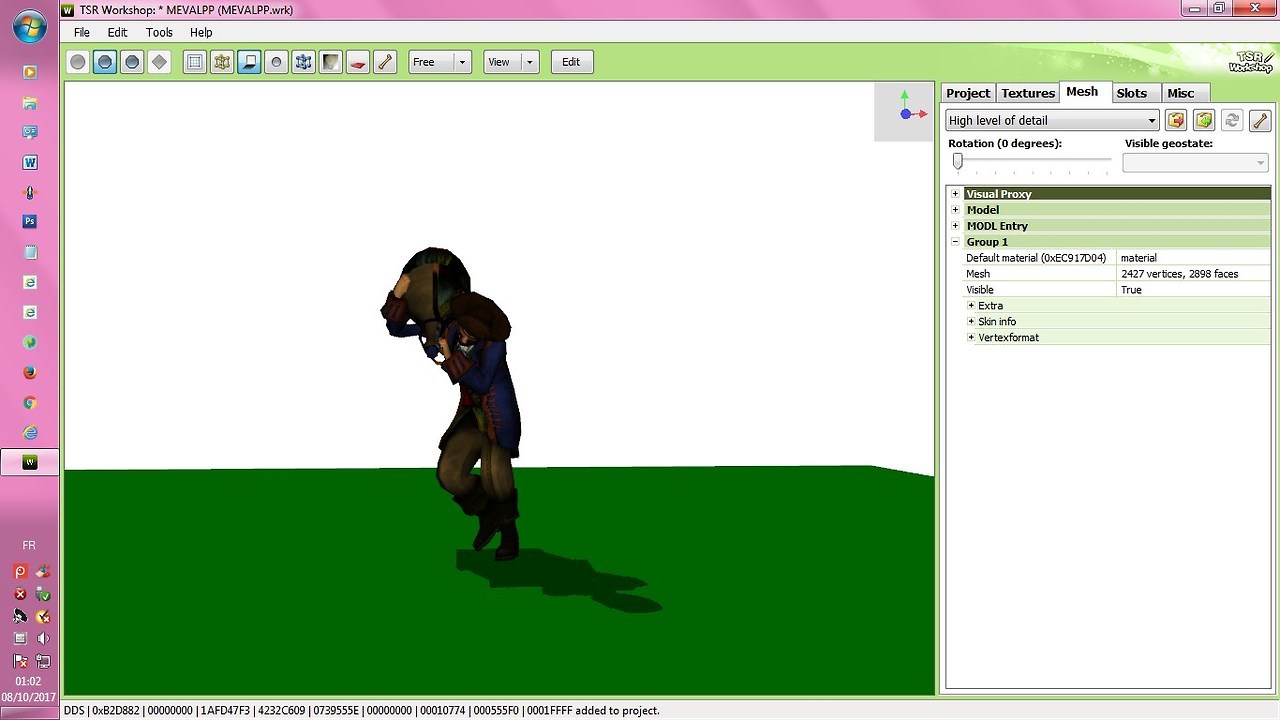Viewport: 1280px width, 720px height.
Task: Select the gray diamond shading mode button
Action: point(159,62)
